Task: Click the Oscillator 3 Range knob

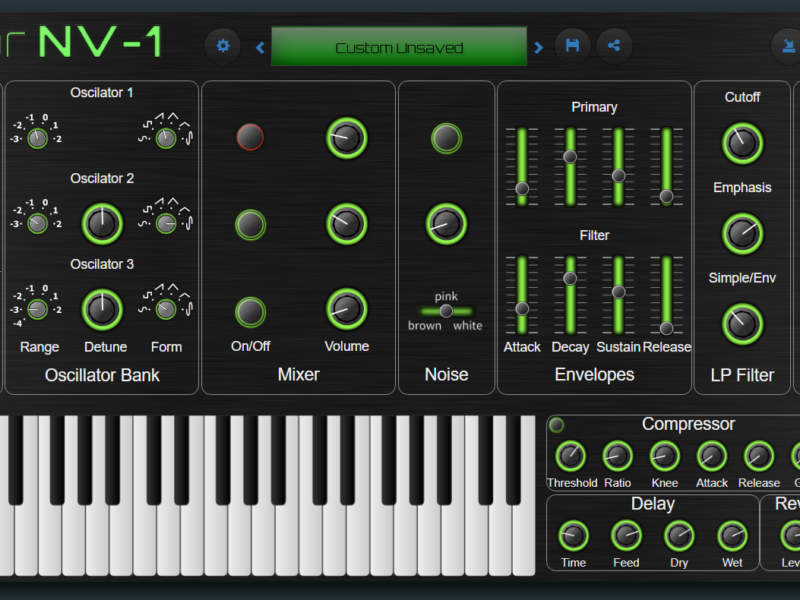Action: tap(37, 310)
